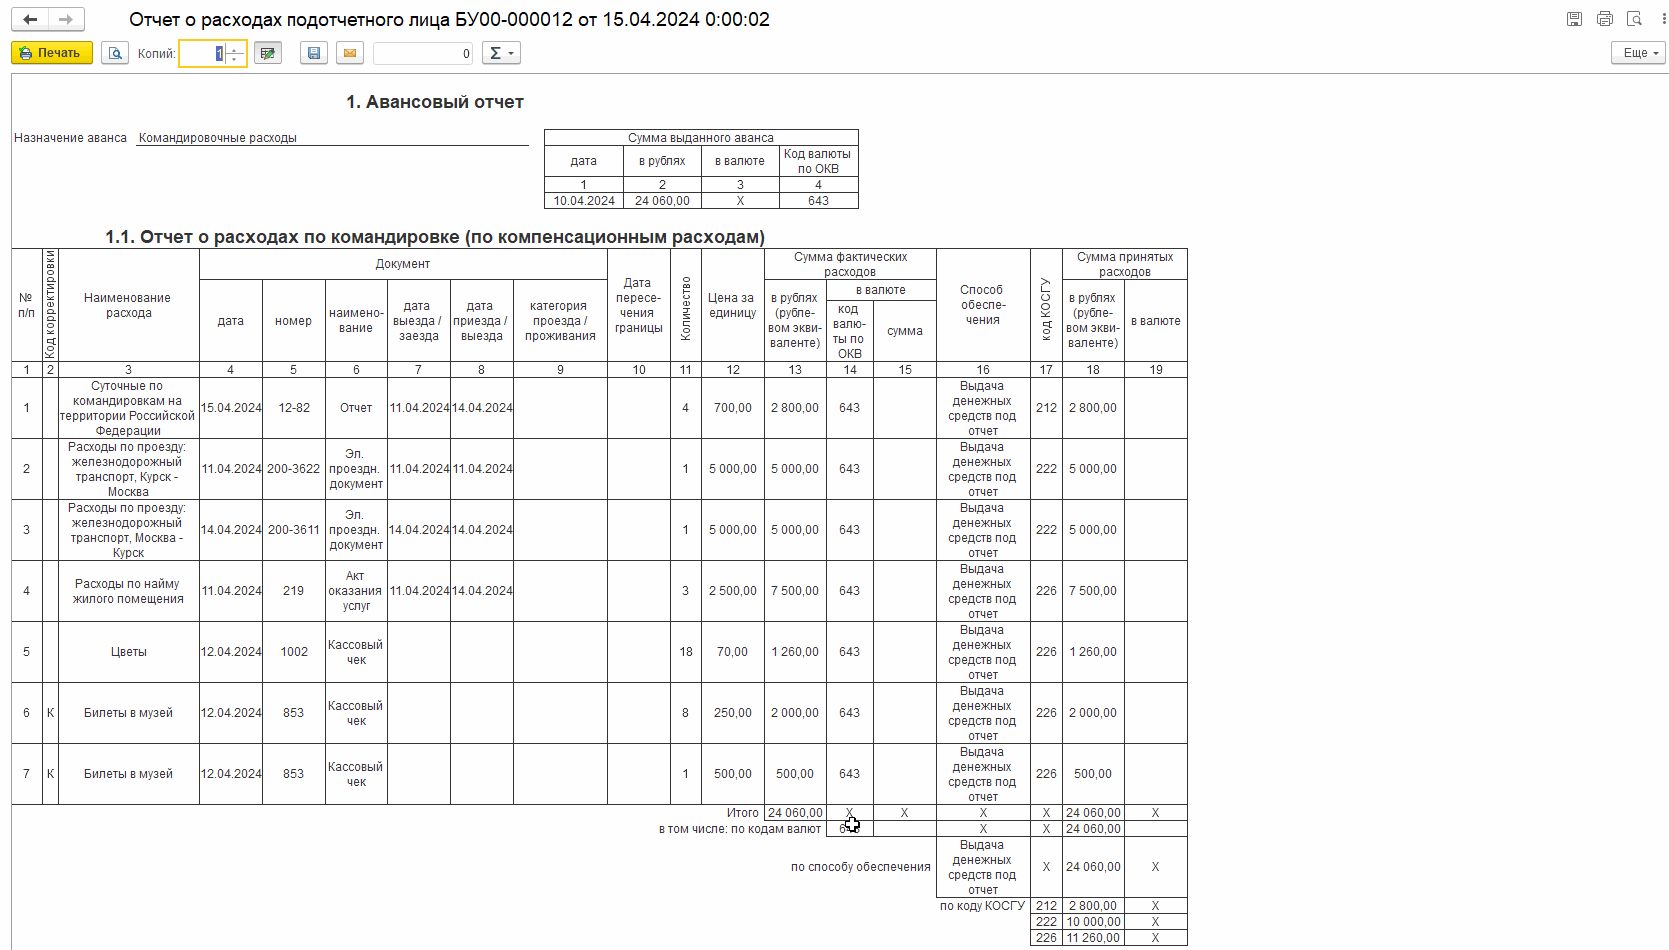This screenshot has height=950, width=1669.
Task: Click the unit price 2 500,00 cell
Action: pos(733,591)
